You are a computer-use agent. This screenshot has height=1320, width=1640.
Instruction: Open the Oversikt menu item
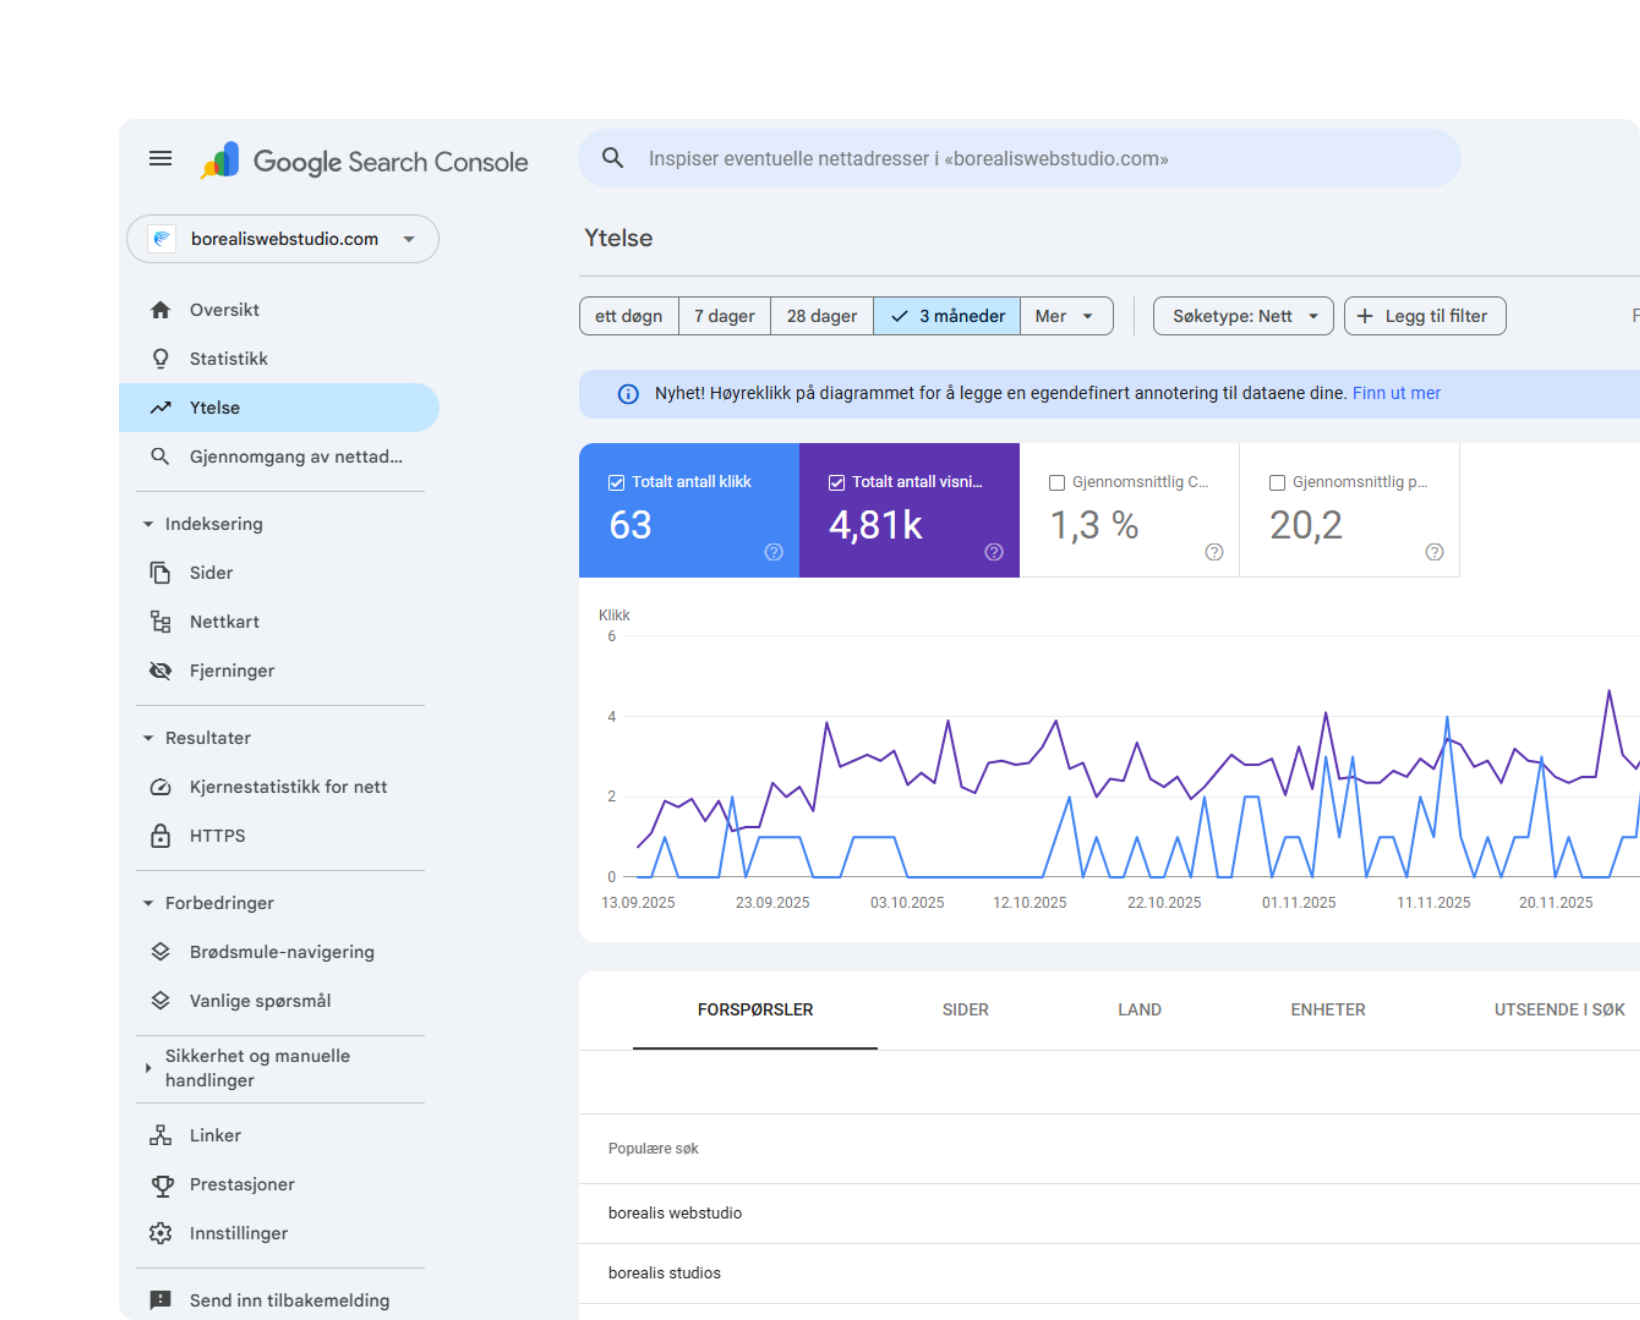click(x=279, y=310)
